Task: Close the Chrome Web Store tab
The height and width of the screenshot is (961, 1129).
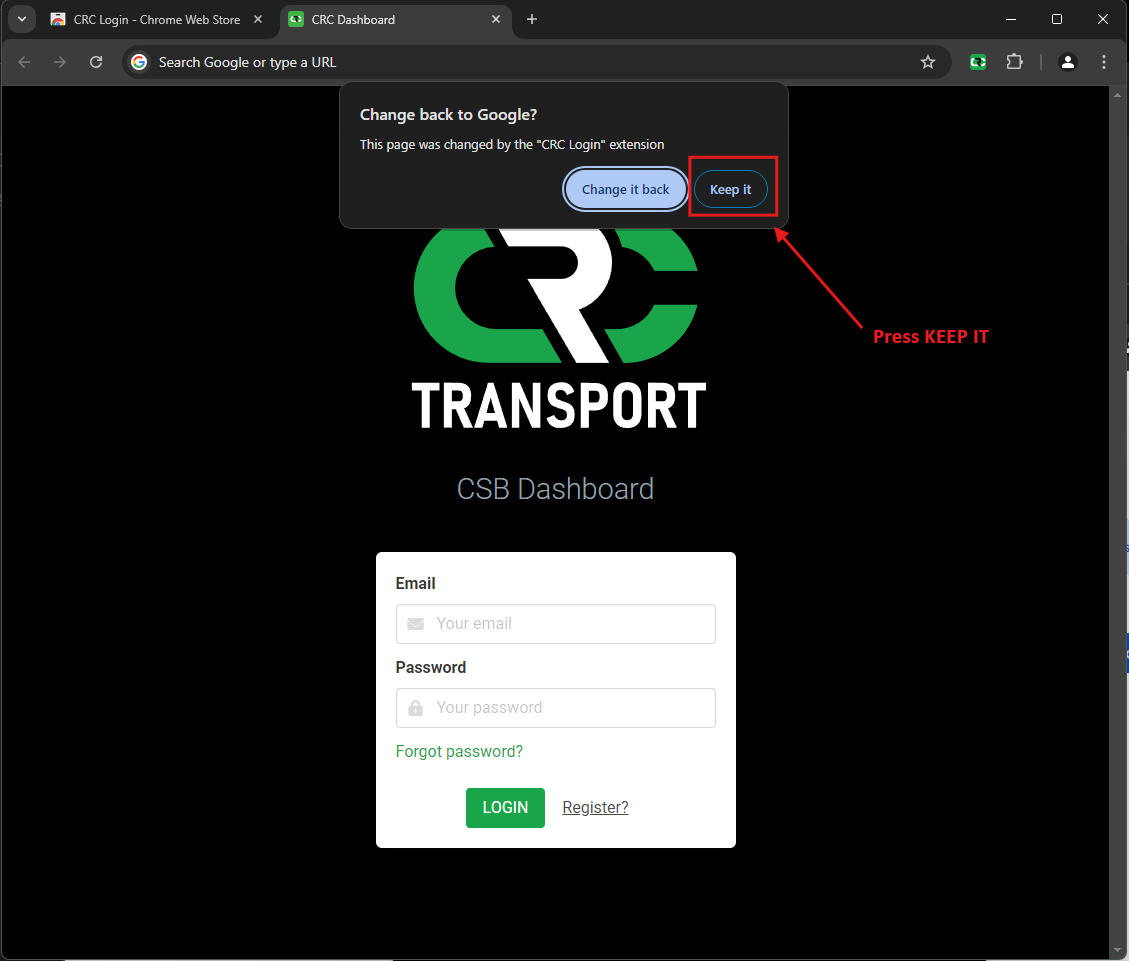Action: tap(258, 20)
